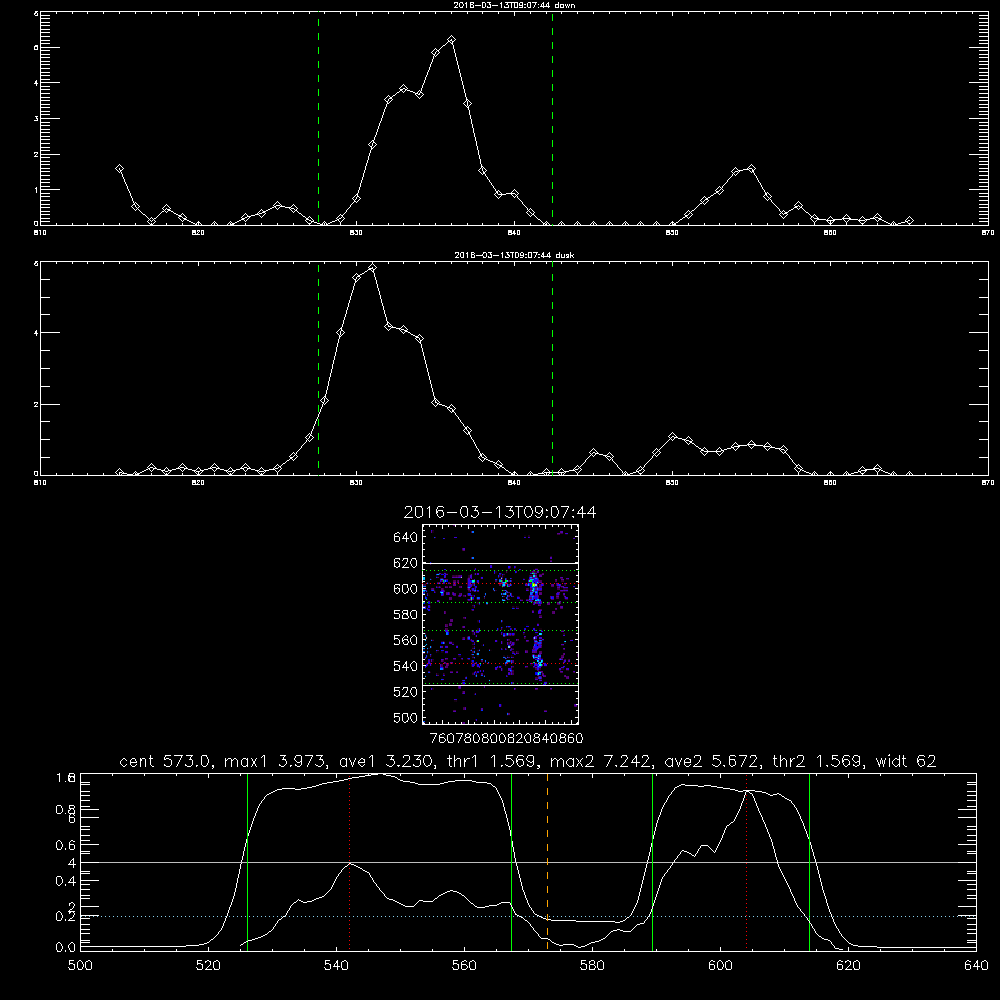The width and height of the screenshot is (1000, 1000).
Task: Click the bottom plot x-axis label 520
Action: tap(208, 966)
